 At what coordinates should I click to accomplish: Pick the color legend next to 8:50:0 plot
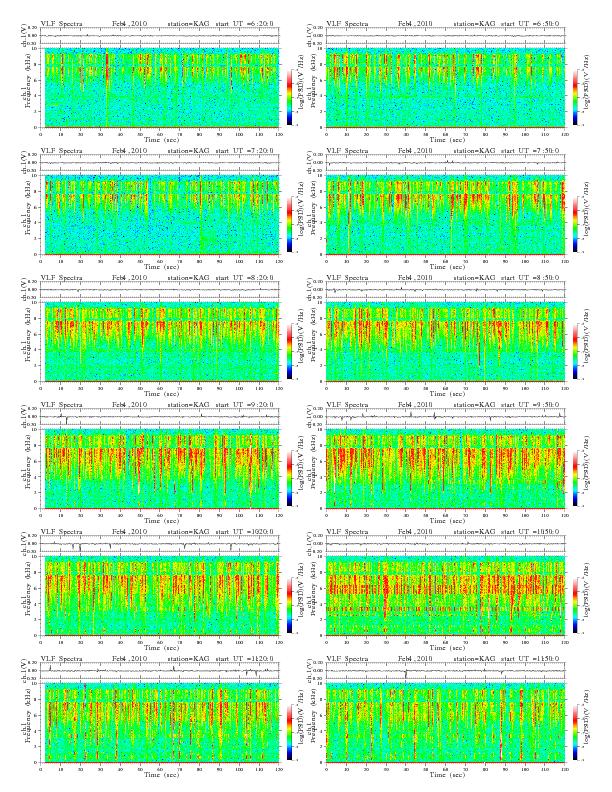pos(576,352)
